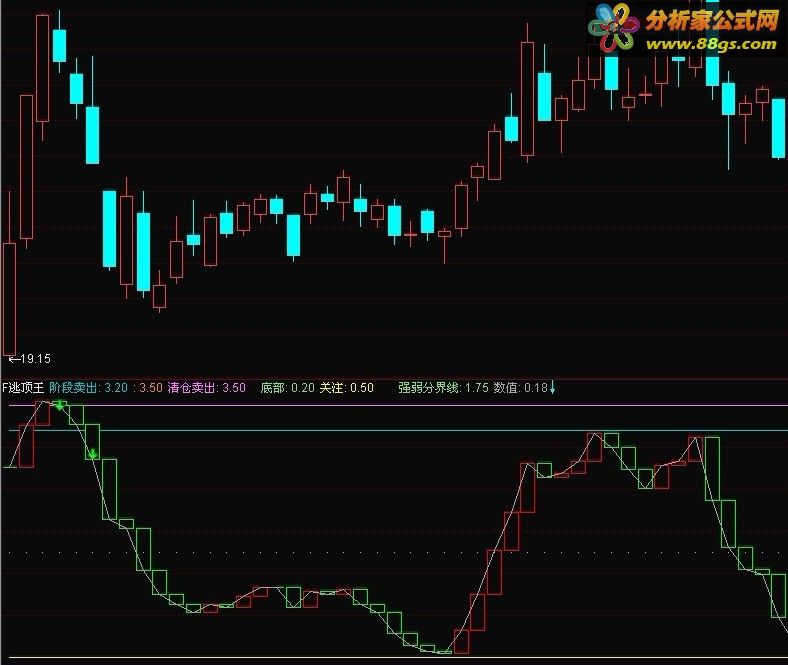Click the F逃顶王 indicator name

pos(23,388)
